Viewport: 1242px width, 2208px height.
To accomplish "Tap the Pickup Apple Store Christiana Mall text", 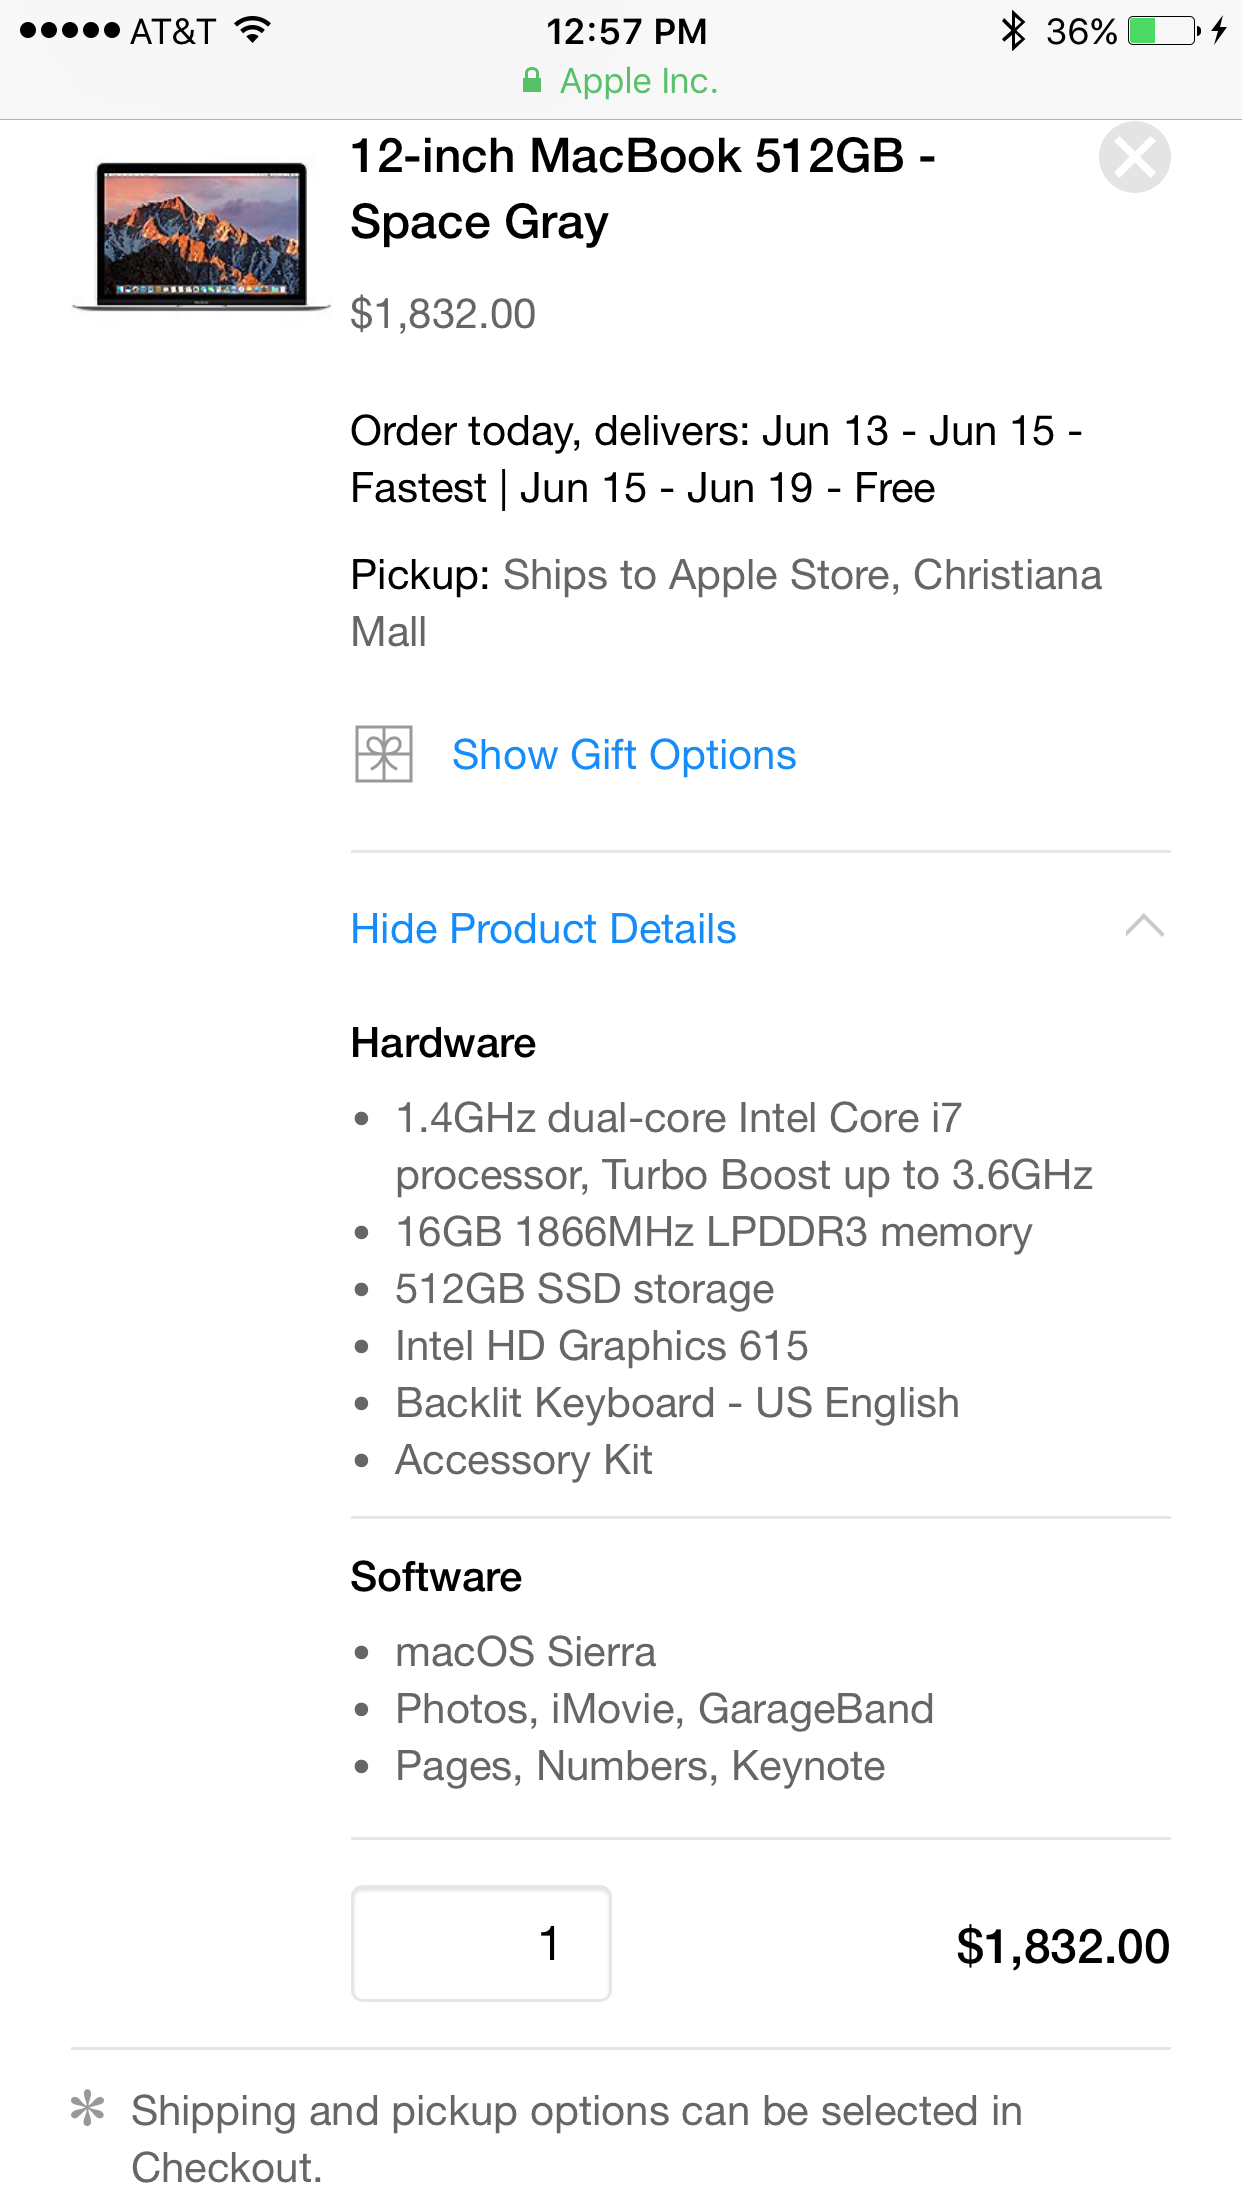I will (x=726, y=603).
